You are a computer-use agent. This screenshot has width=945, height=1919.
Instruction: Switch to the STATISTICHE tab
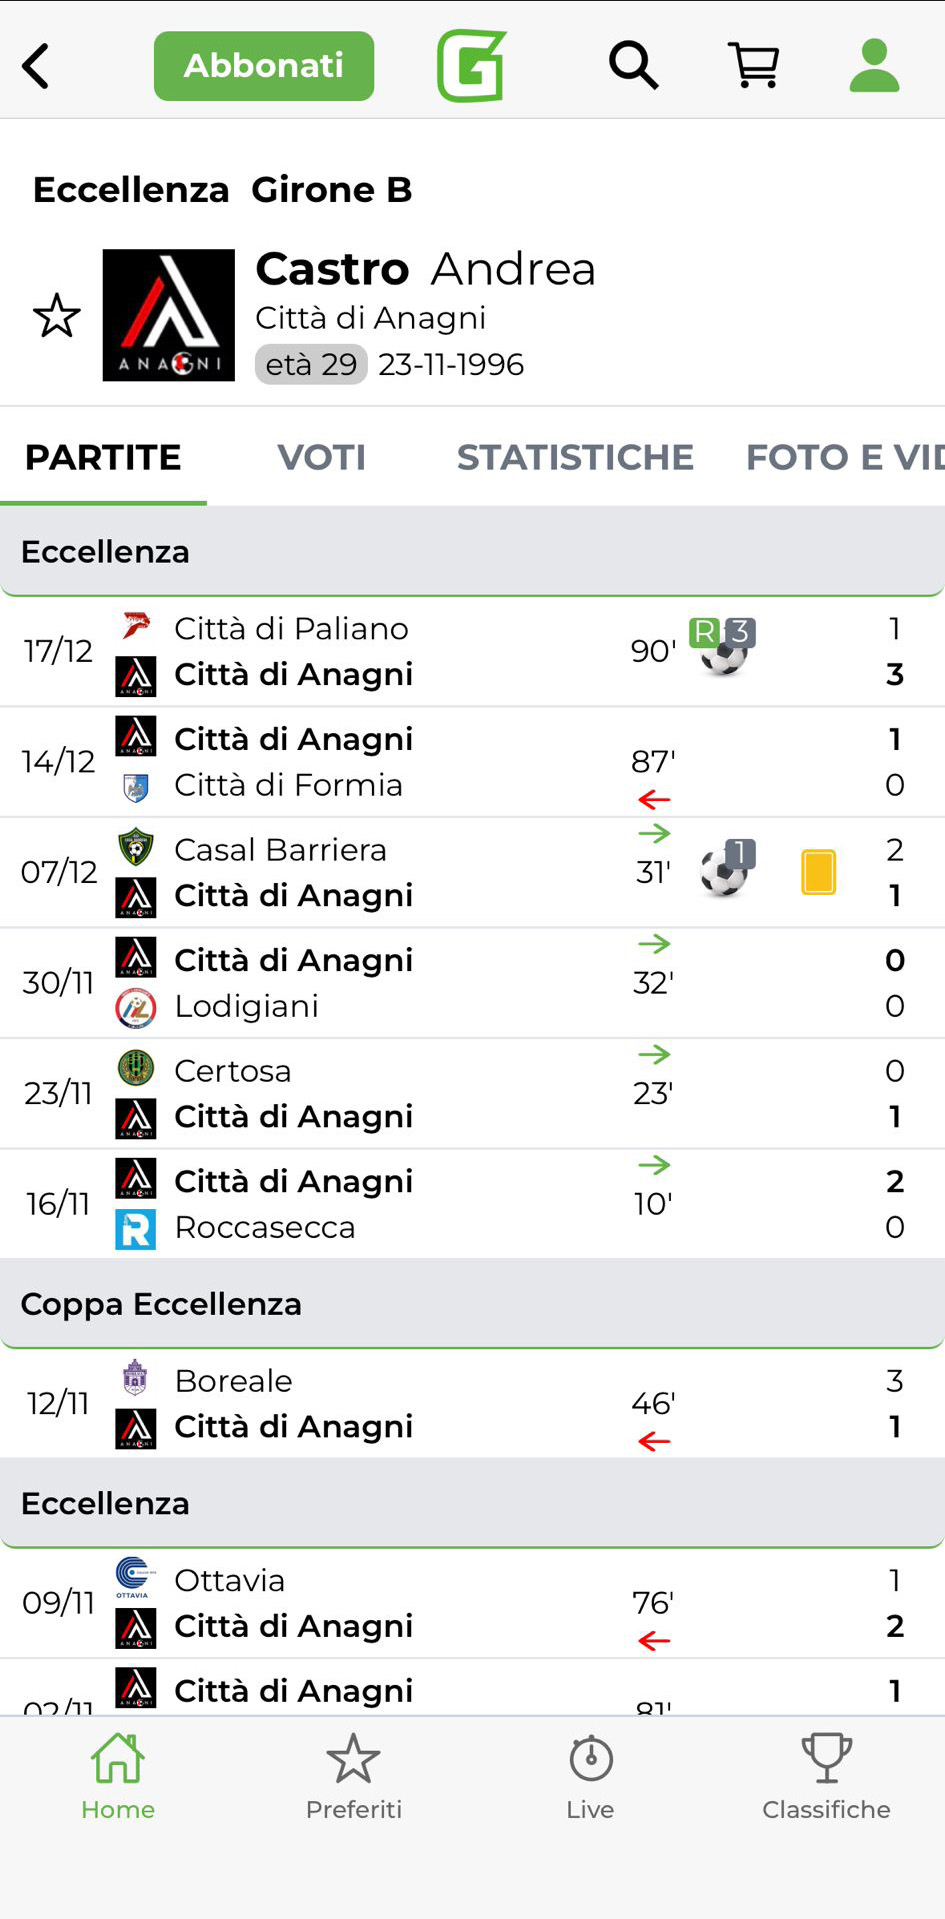575,457
